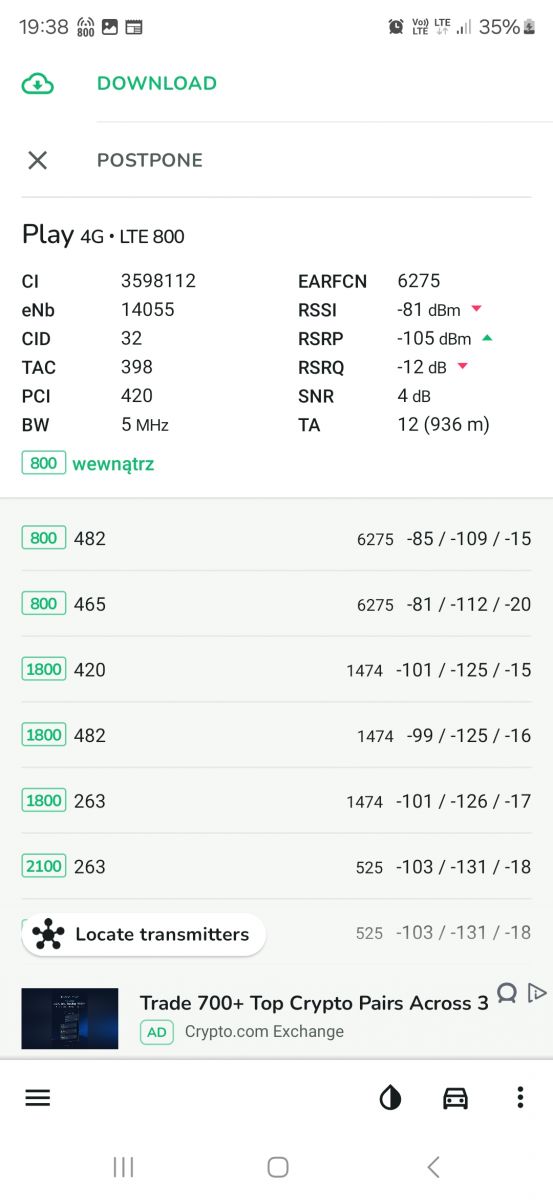Viewport: 553px width, 1200px height.
Task: Toggle the car driving mode icon
Action: tap(455, 1098)
